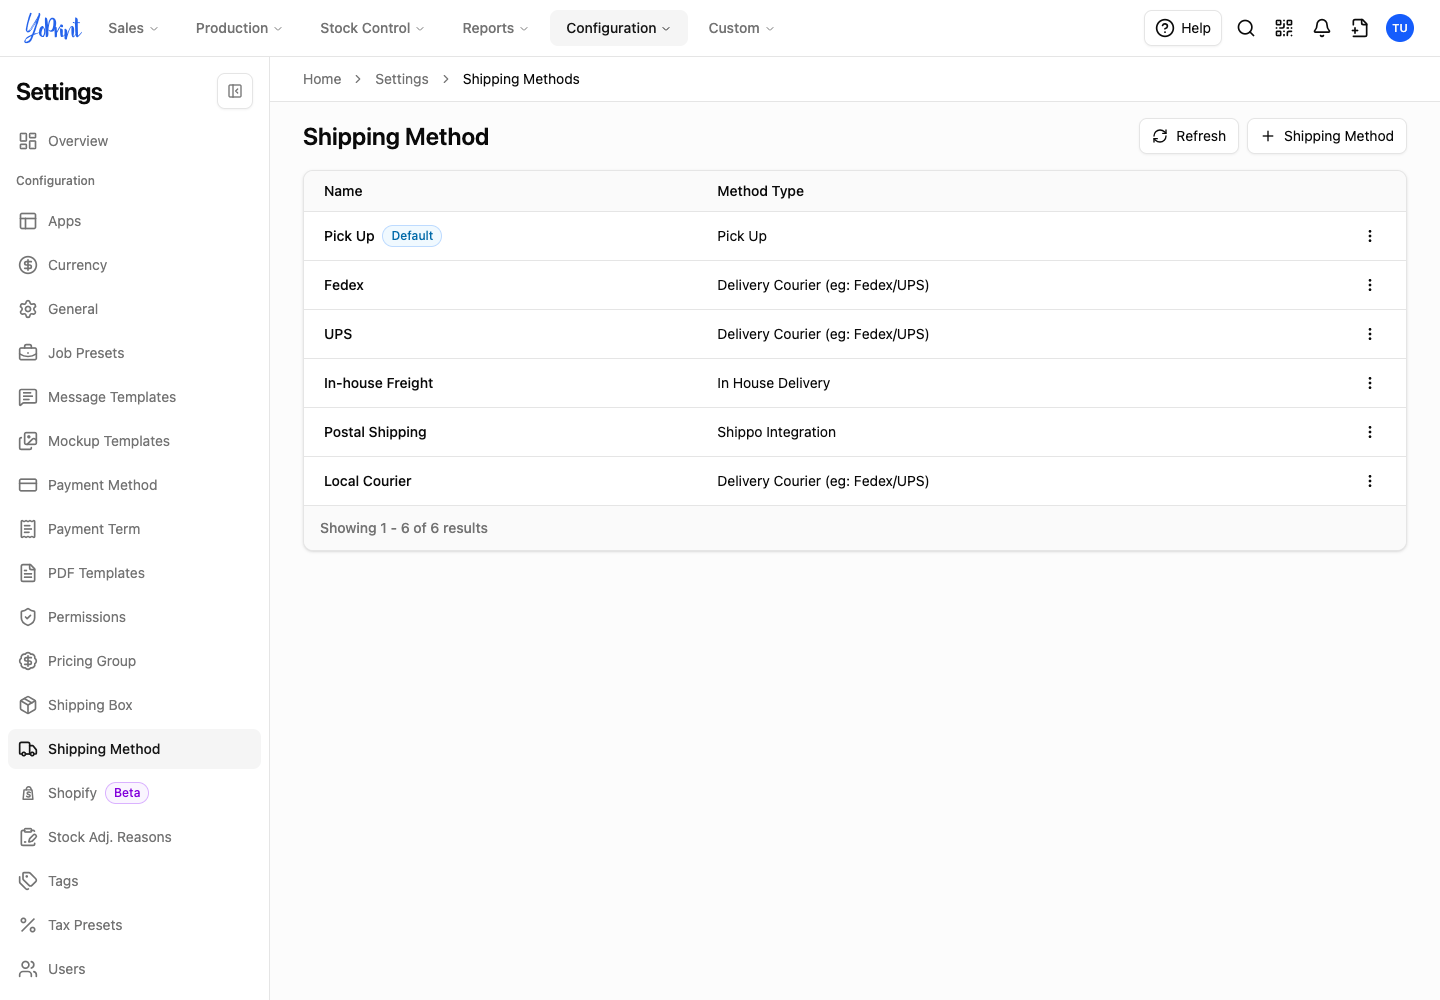Open row actions for In-house Freight
This screenshot has height=1000, width=1440.
coord(1370,383)
